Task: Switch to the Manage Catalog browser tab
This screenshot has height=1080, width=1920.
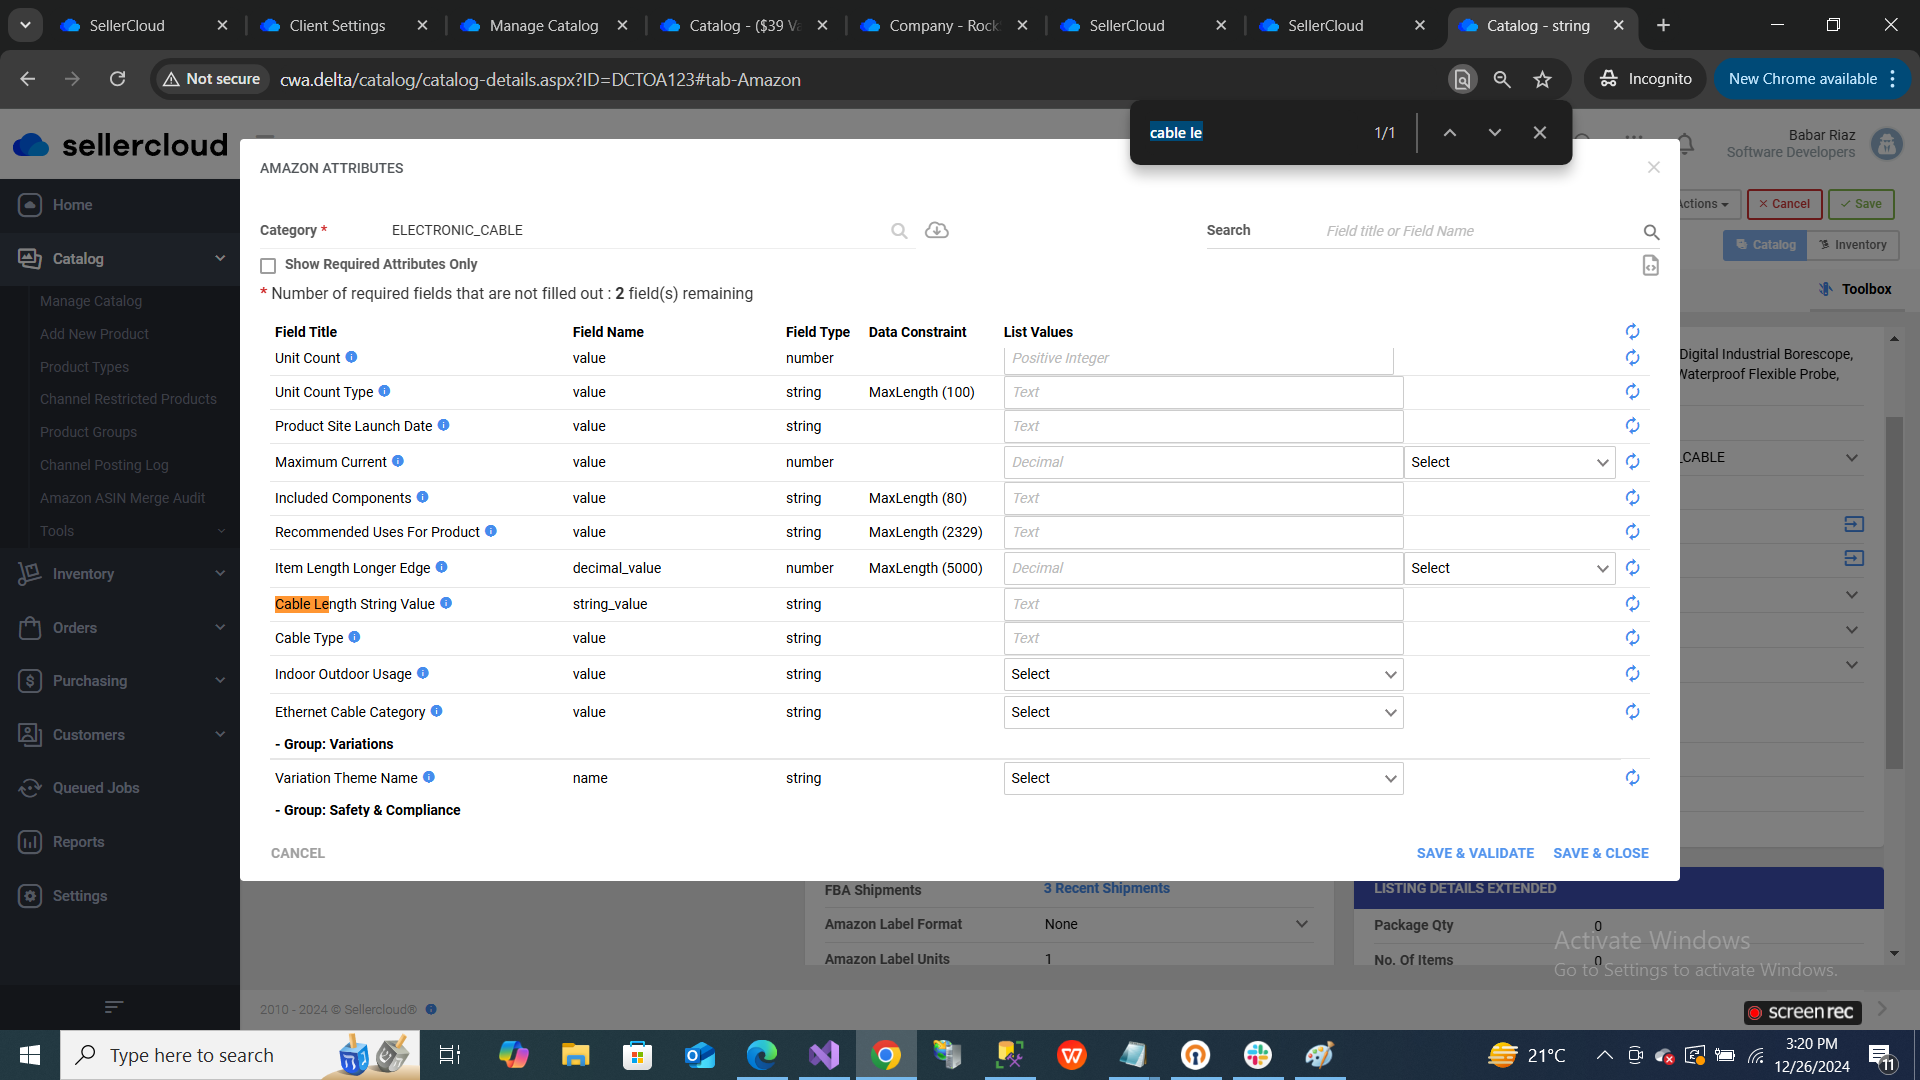Action: coord(543,25)
